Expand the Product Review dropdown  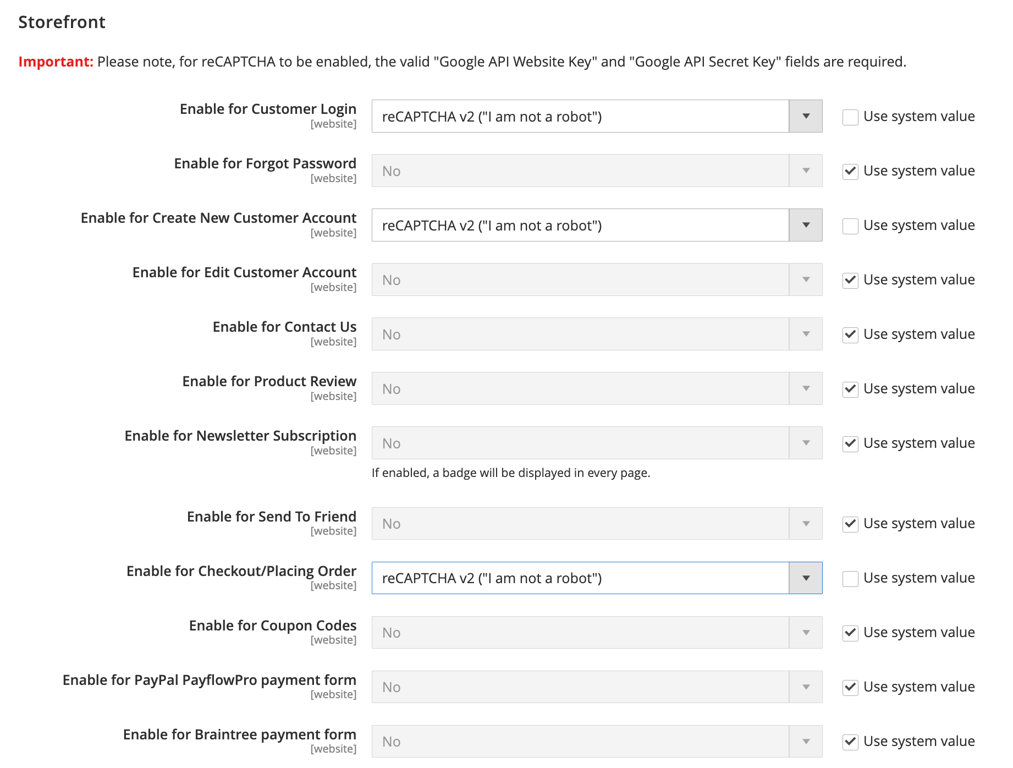(x=805, y=388)
